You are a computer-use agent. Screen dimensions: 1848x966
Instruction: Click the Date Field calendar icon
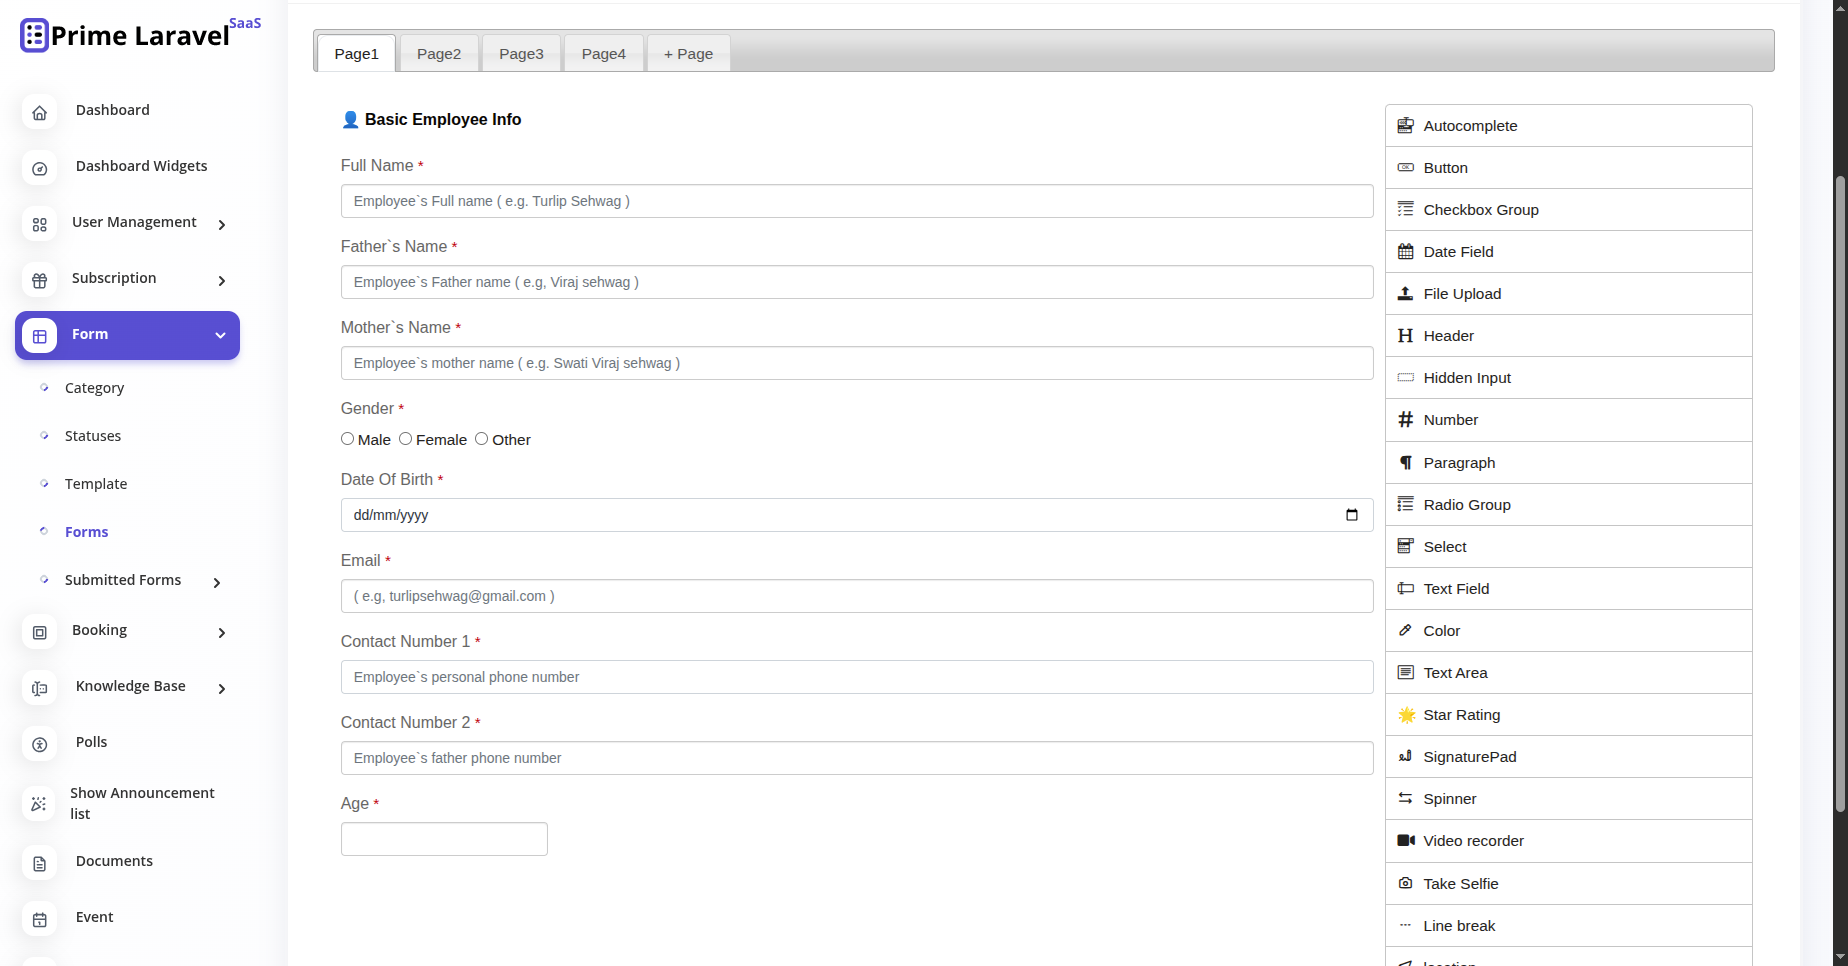(1405, 251)
